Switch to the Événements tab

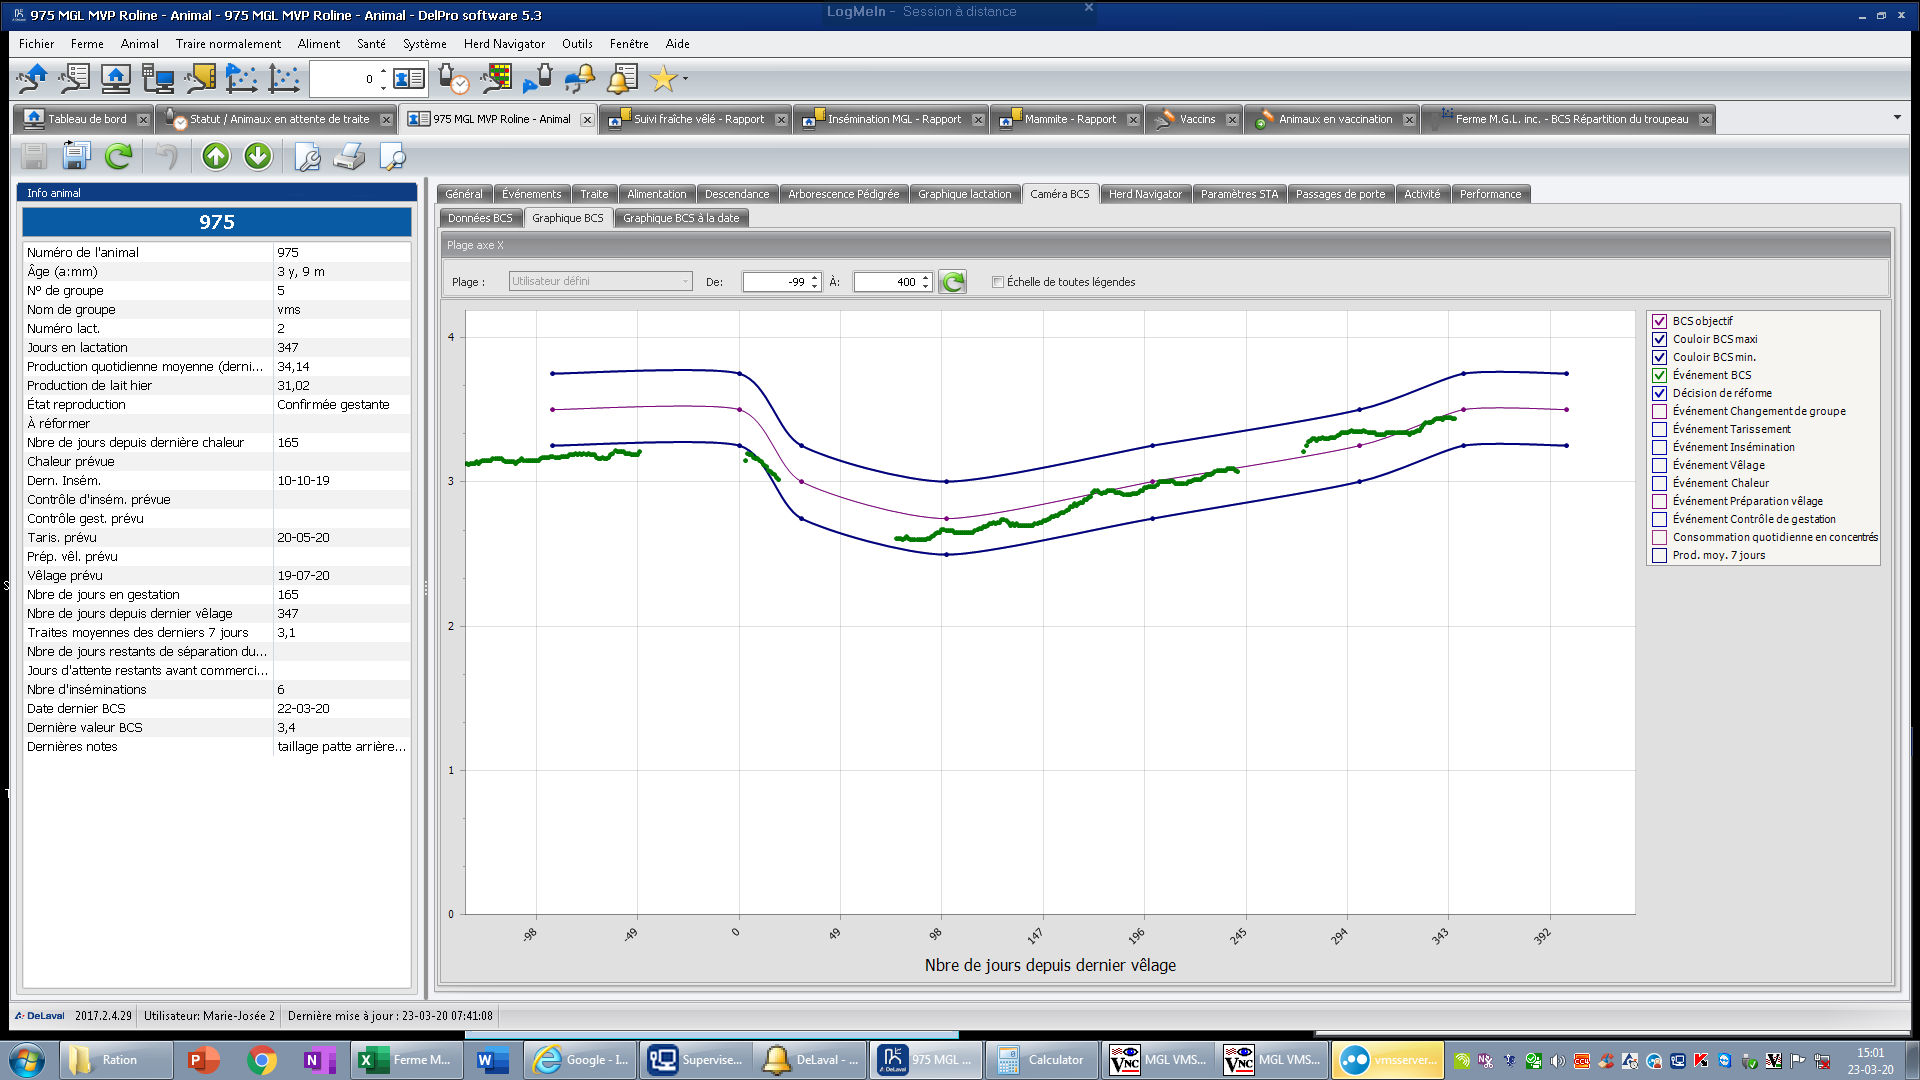click(x=531, y=194)
